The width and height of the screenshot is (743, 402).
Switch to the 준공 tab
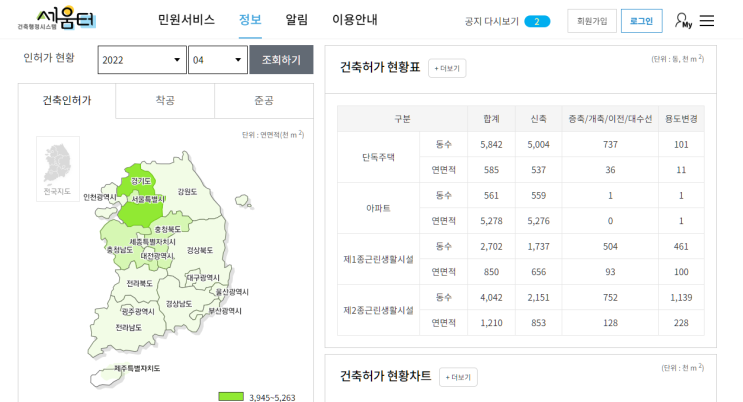(x=264, y=100)
